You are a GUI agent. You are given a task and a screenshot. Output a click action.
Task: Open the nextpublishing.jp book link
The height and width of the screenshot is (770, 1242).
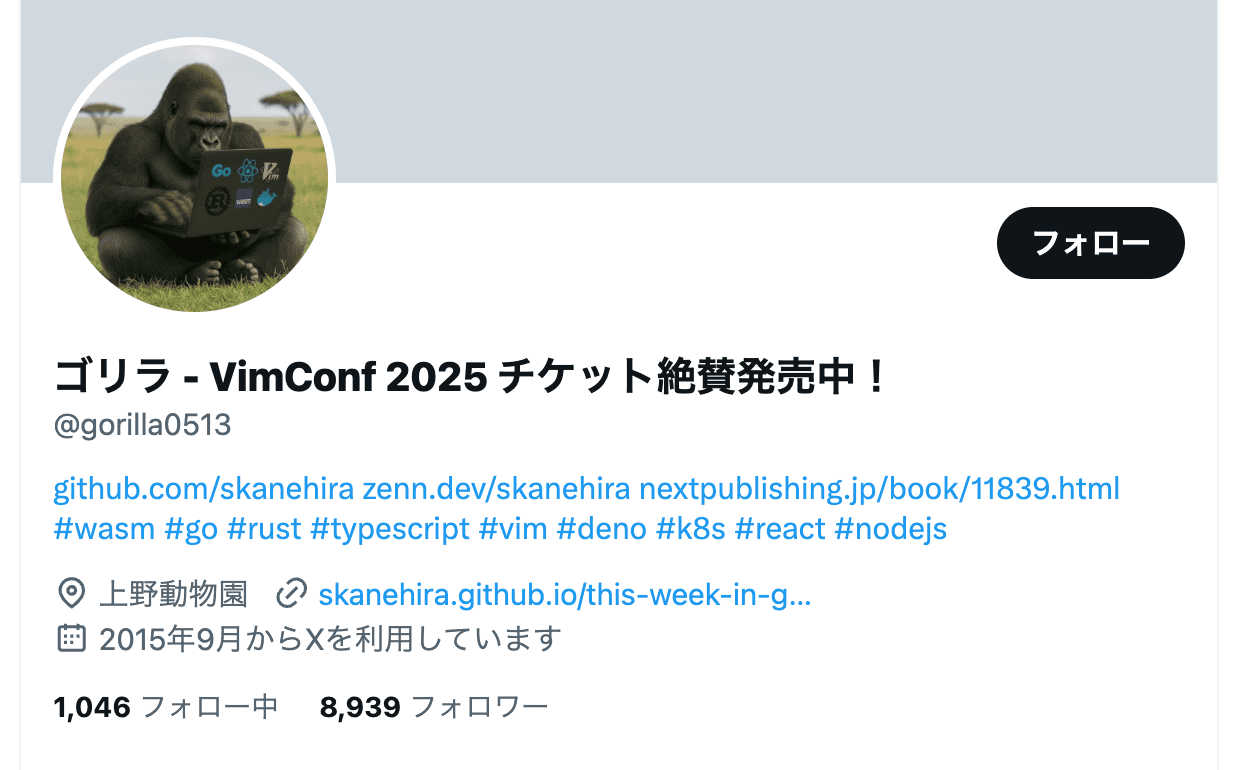pos(879,489)
